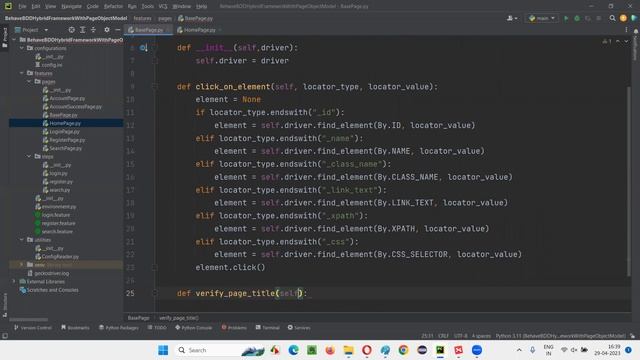Select HomePage.py in the project tree
Viewport: 640px width, 360px height.
click(x=65, y=123)
